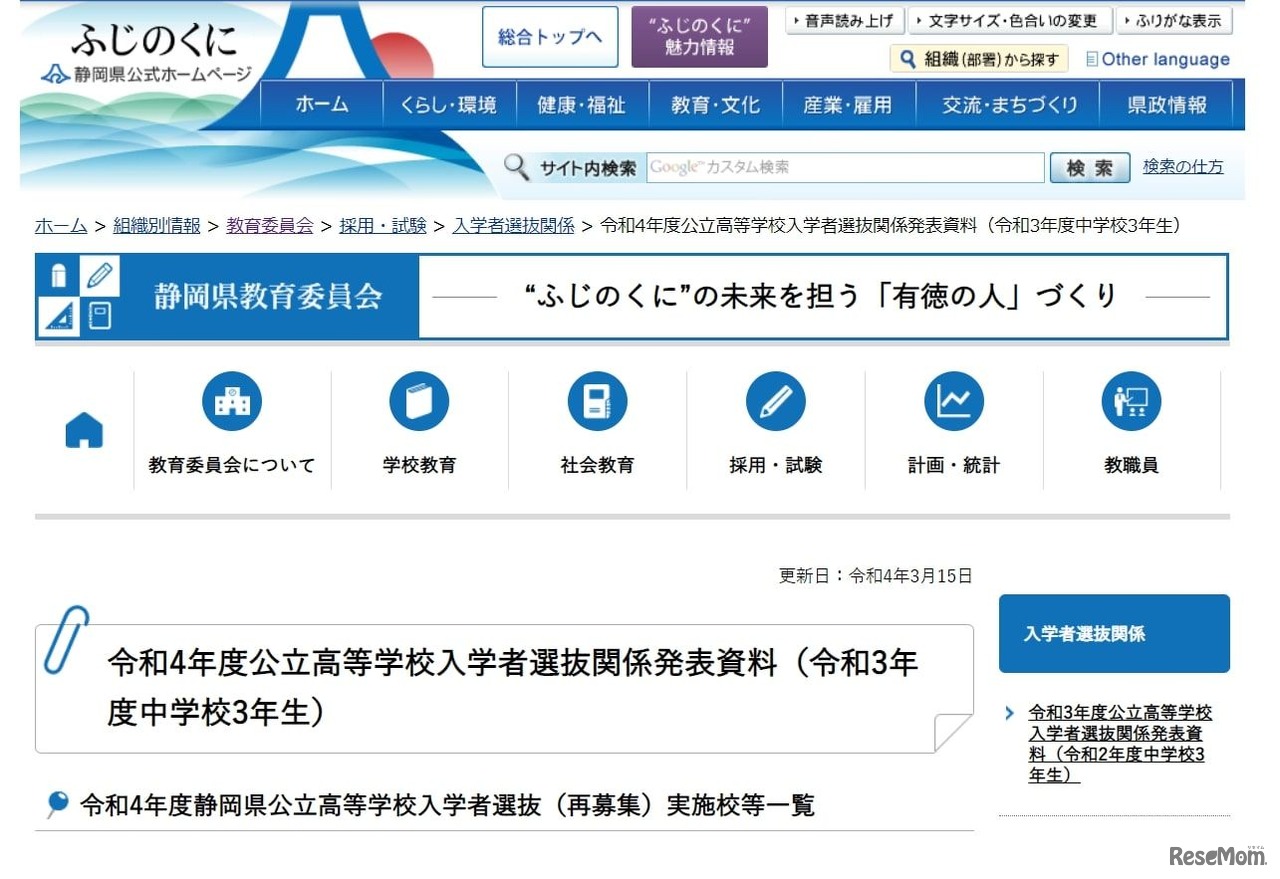
Task: Click ホーム breadcrumb link
Action: (x=61, y=225)
